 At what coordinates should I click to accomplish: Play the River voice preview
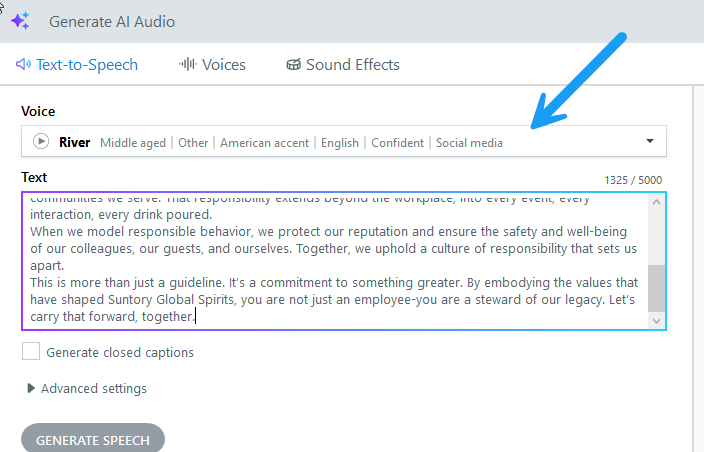(x=41, y=142)
